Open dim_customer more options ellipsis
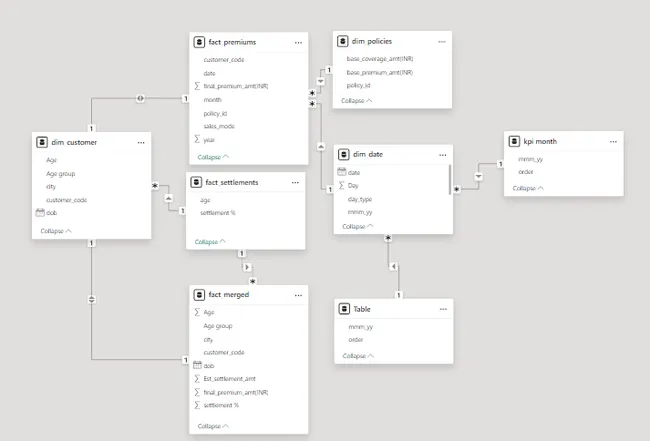650x441 pixels. [140, 143]
